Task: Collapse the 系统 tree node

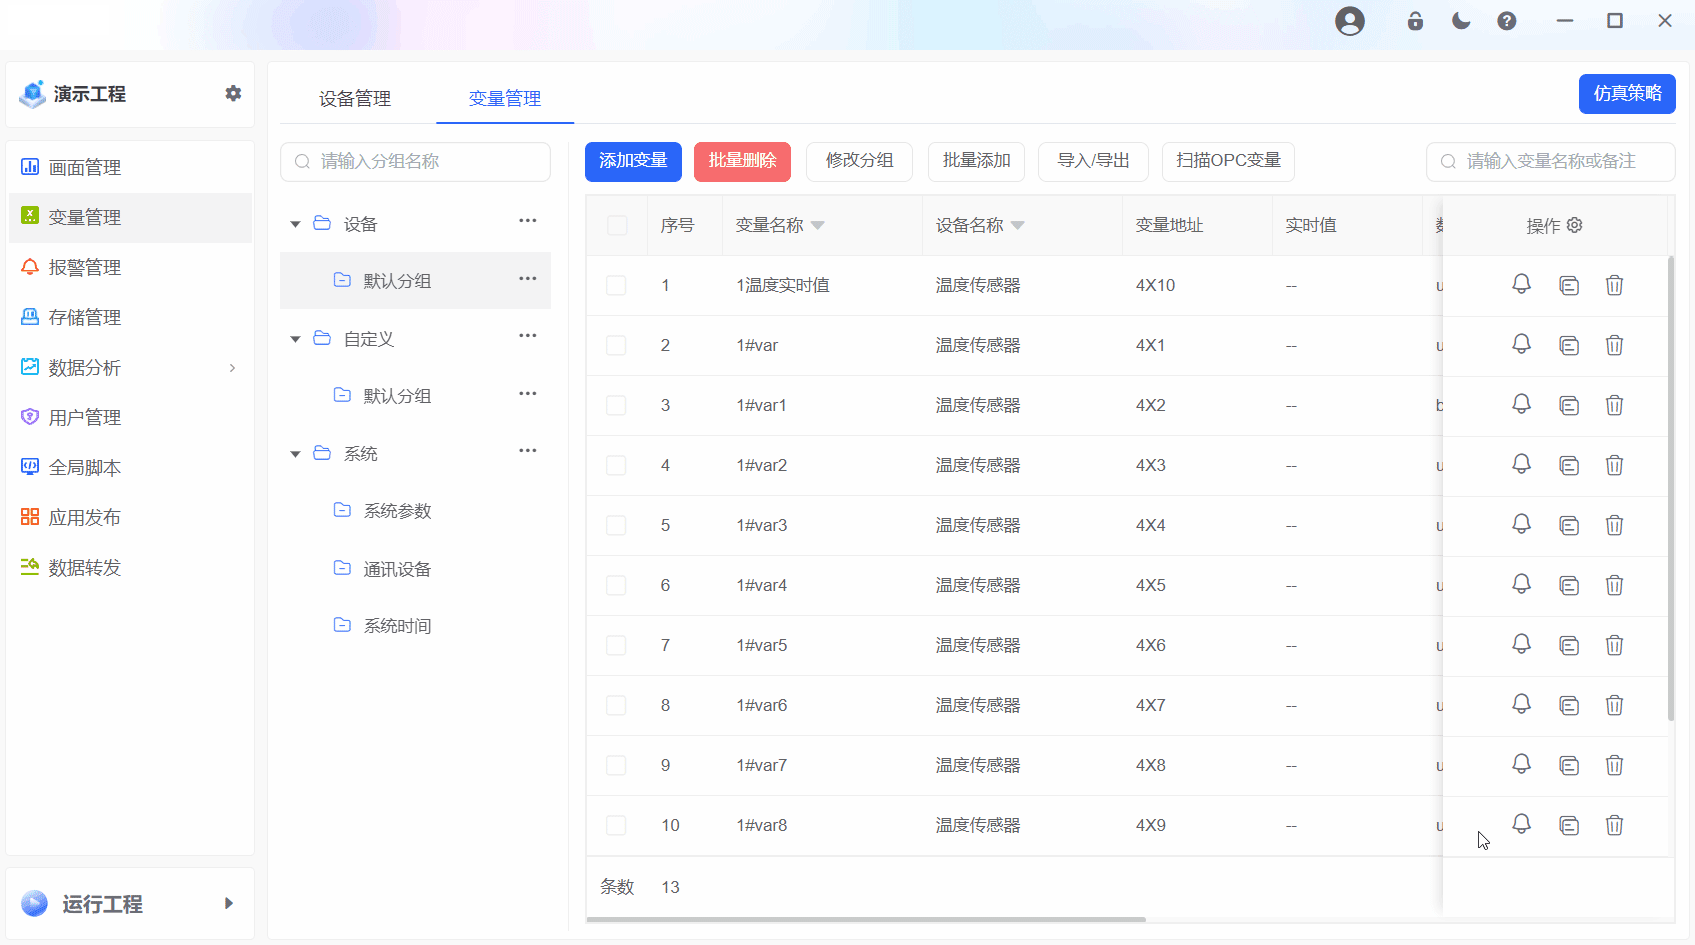Action: click(x=295, y=452)
